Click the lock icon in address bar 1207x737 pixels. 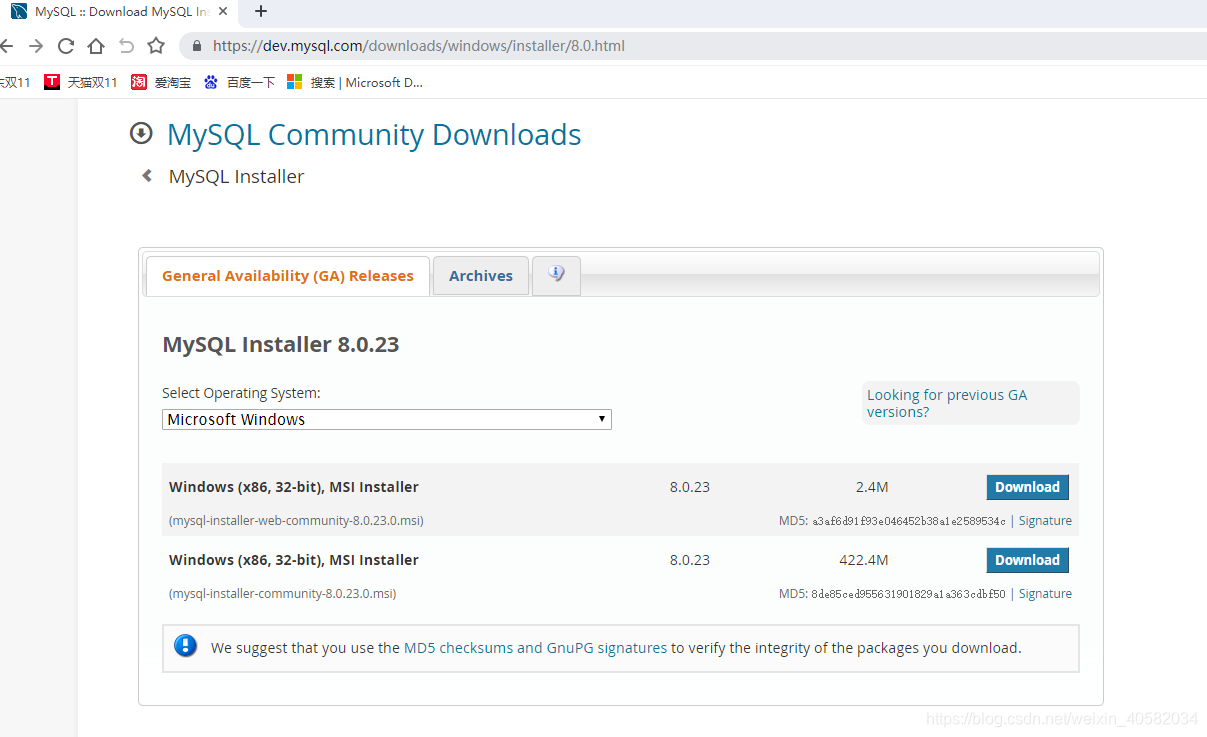[196, 46]
